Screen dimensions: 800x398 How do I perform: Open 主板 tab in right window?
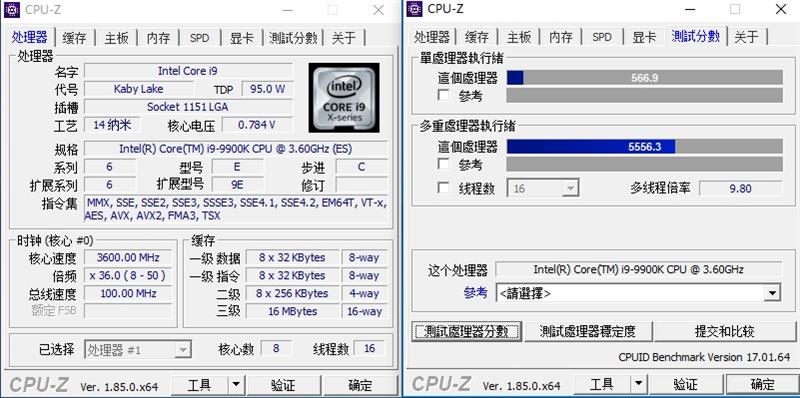(519, 37)
